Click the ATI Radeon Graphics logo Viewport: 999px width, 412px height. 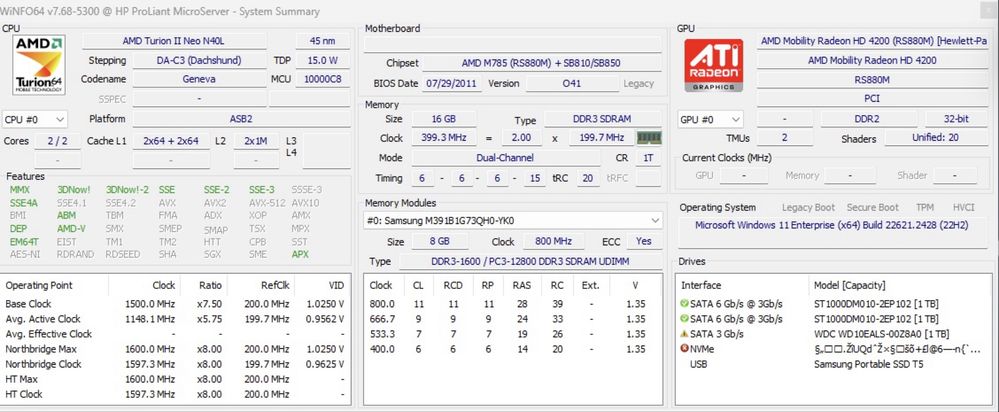(x=714, y=65)
